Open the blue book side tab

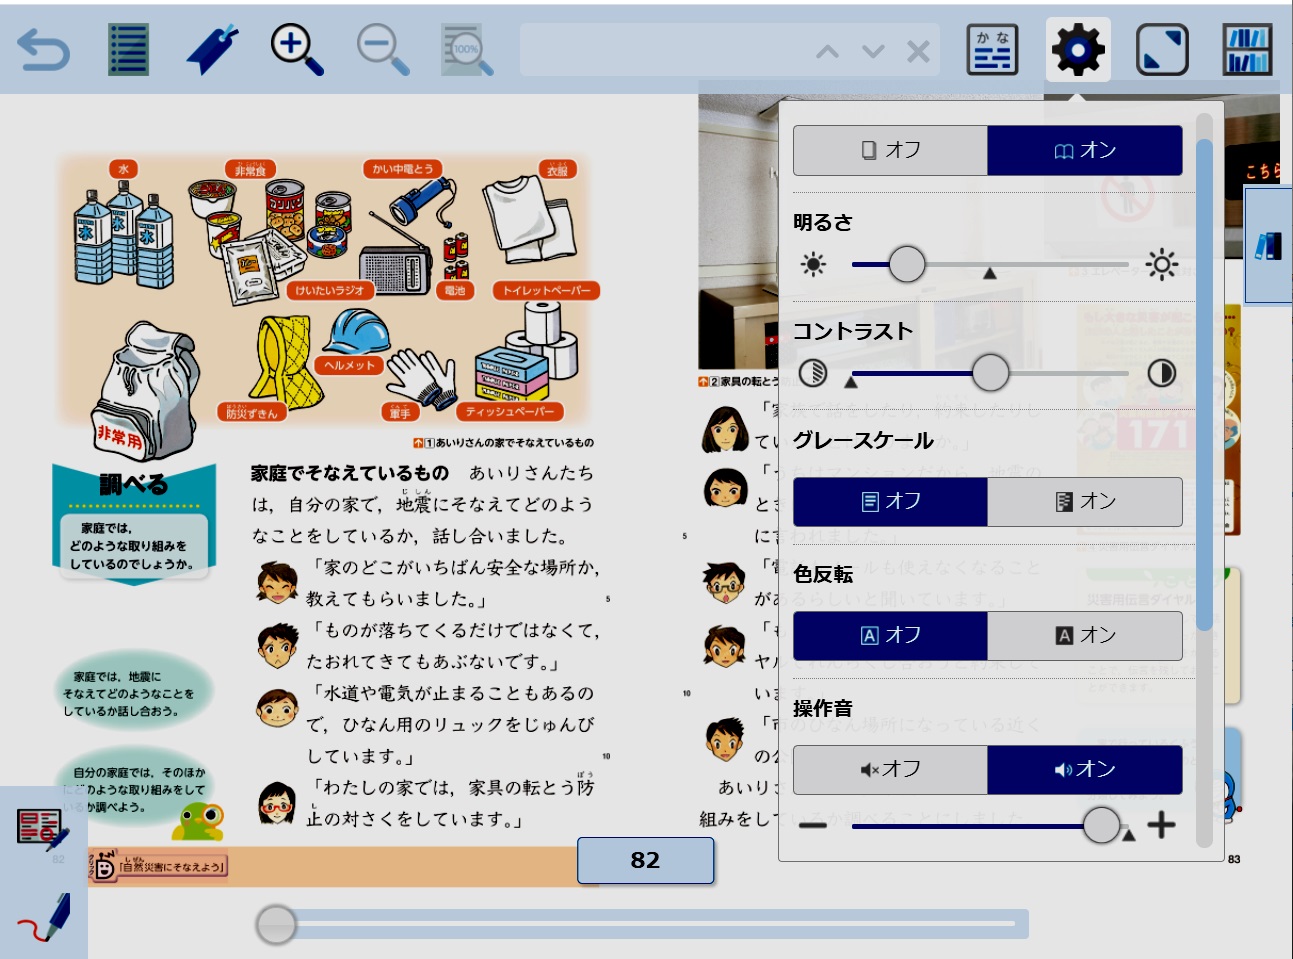[1268, 245]
